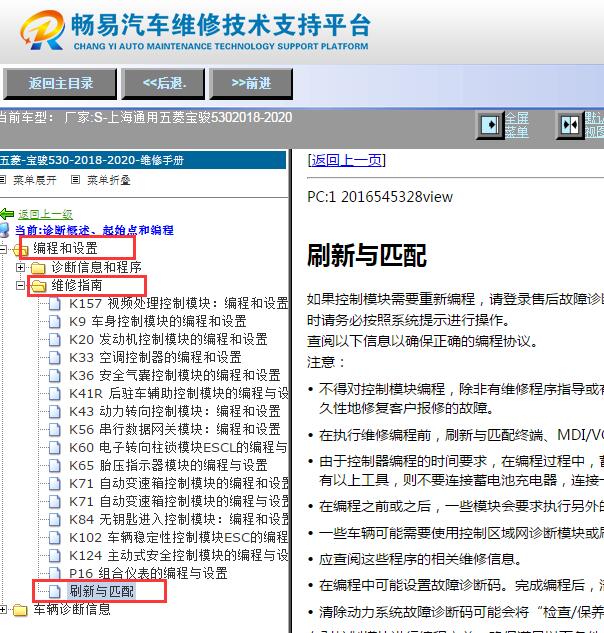
Task: Click the 默认视图 default view icon
Action: [x=570, y=125]
